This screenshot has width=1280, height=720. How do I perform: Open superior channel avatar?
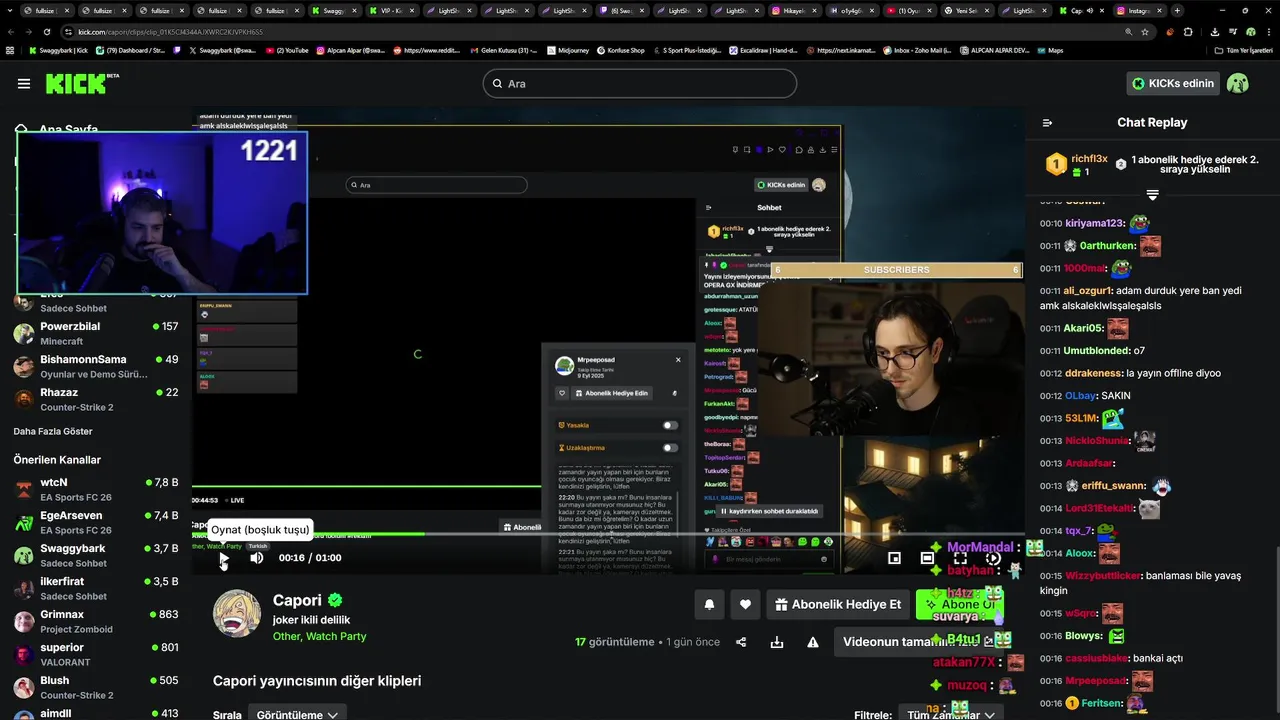(x=24, y=654)
